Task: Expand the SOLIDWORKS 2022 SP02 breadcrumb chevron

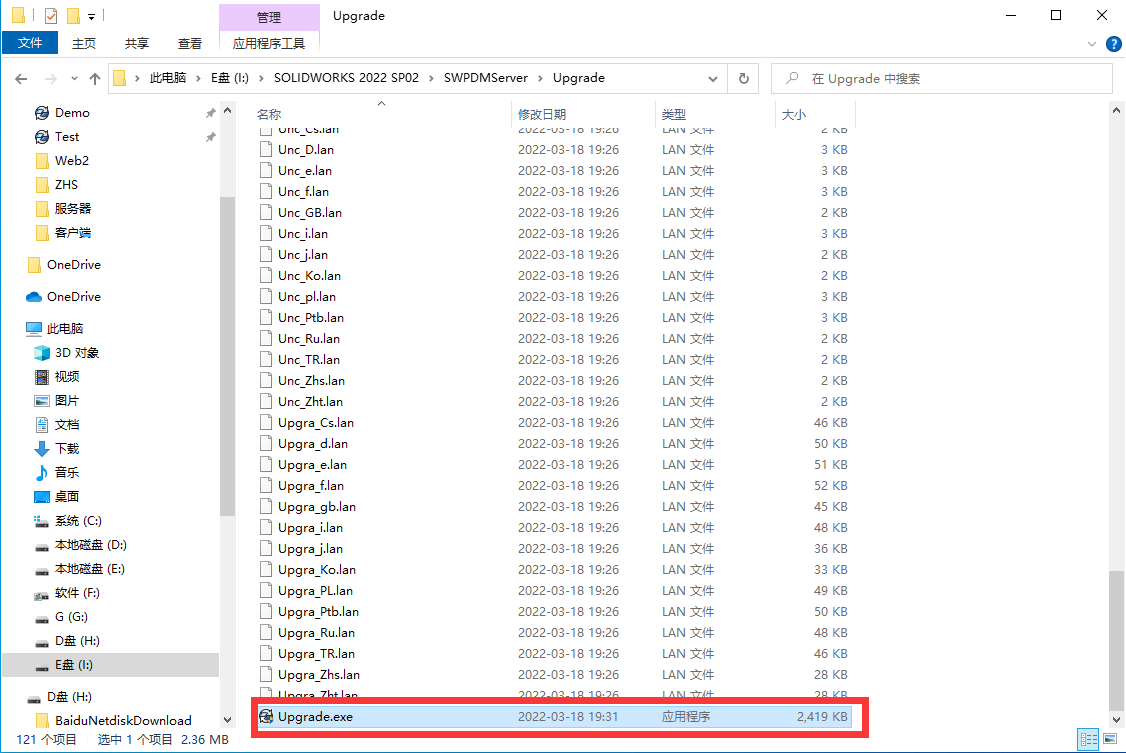Action: (432, 78)
